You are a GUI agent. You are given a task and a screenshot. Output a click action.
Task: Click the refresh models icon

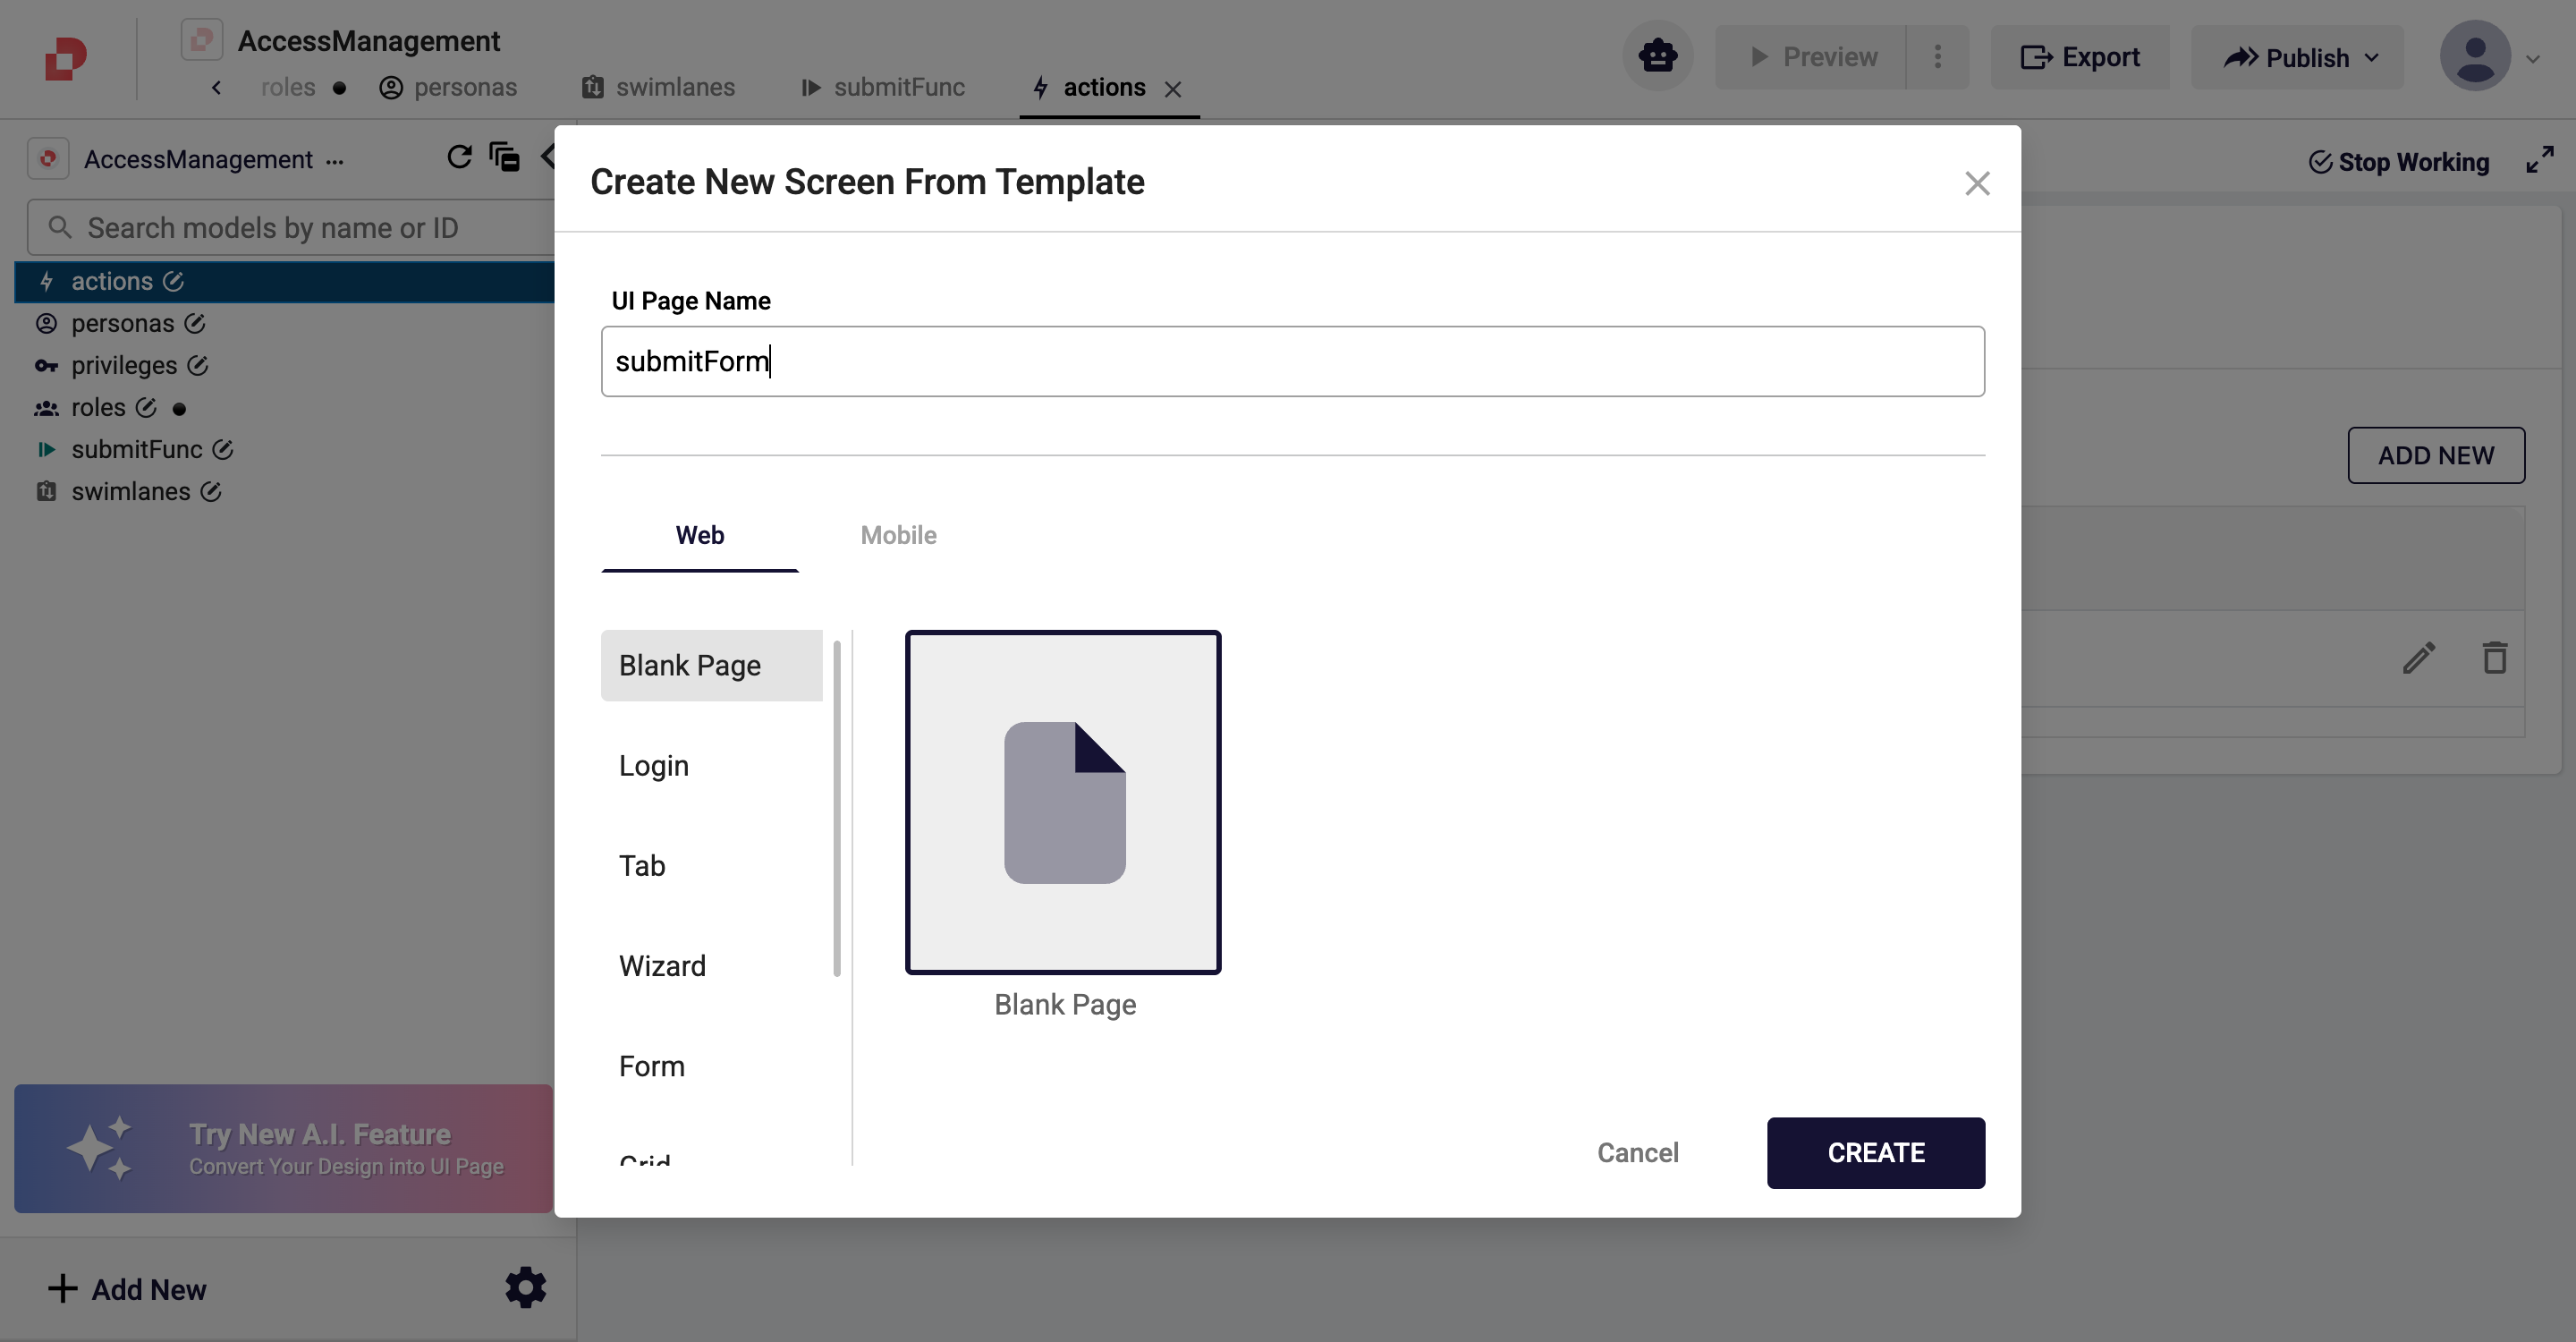pyautogui.click(x=459, y=157)
